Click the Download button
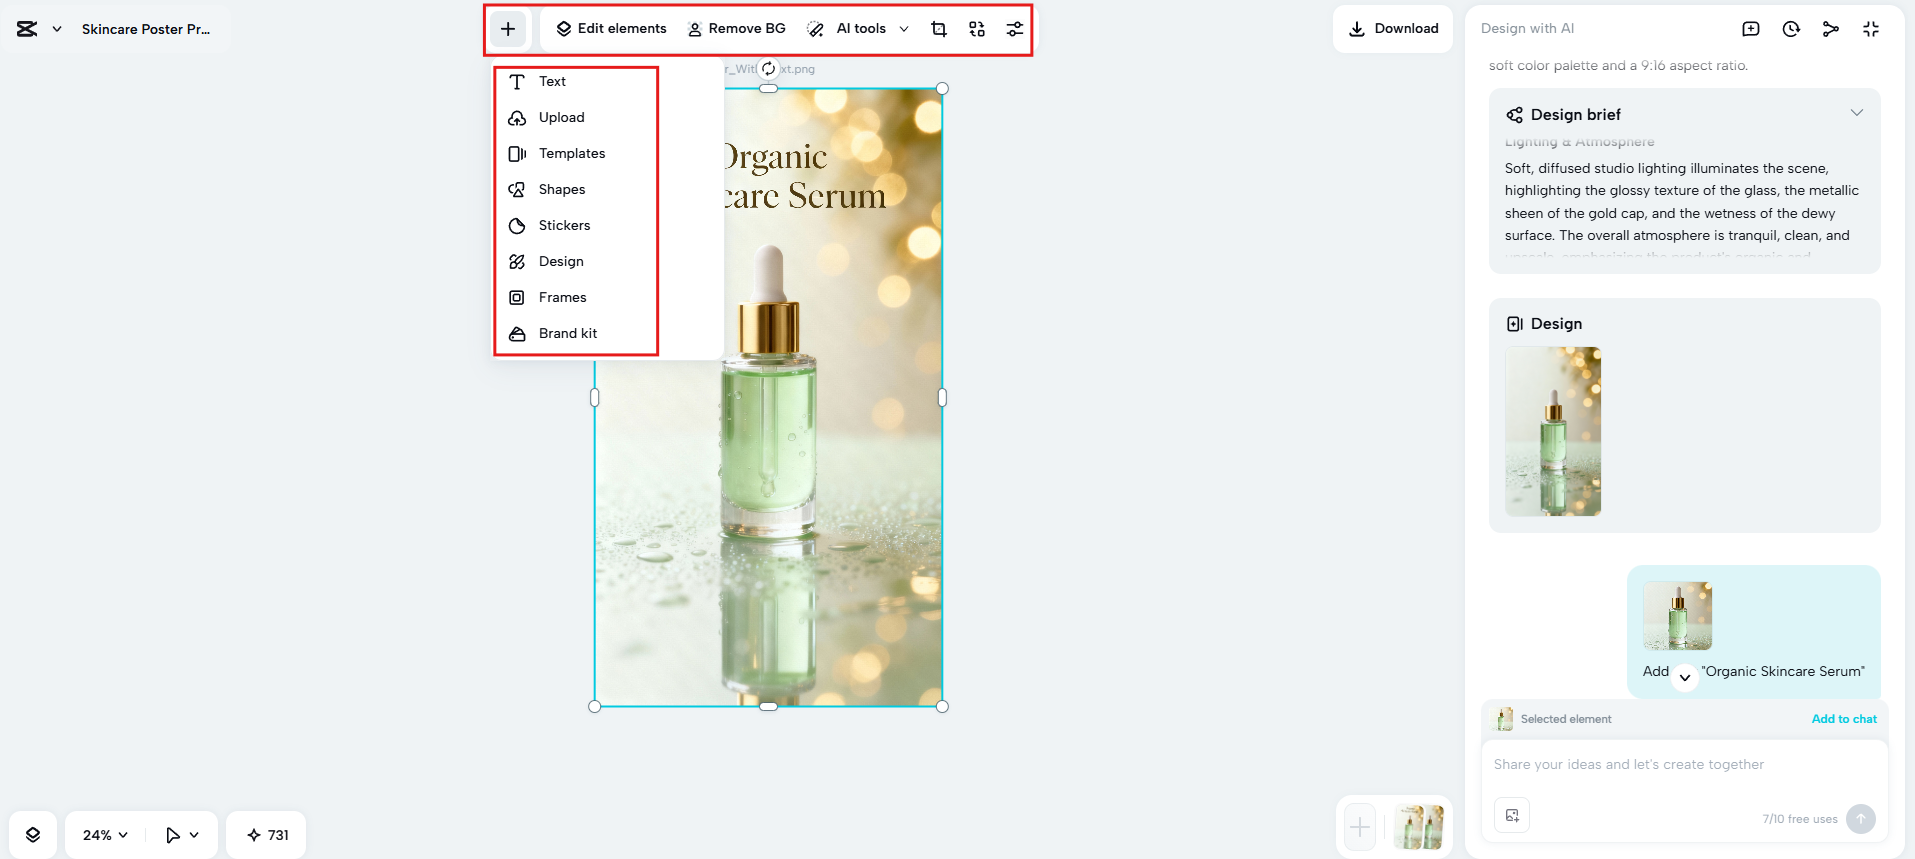The height and width of the screenshot is (859, 1915). tap(1393, 29)
